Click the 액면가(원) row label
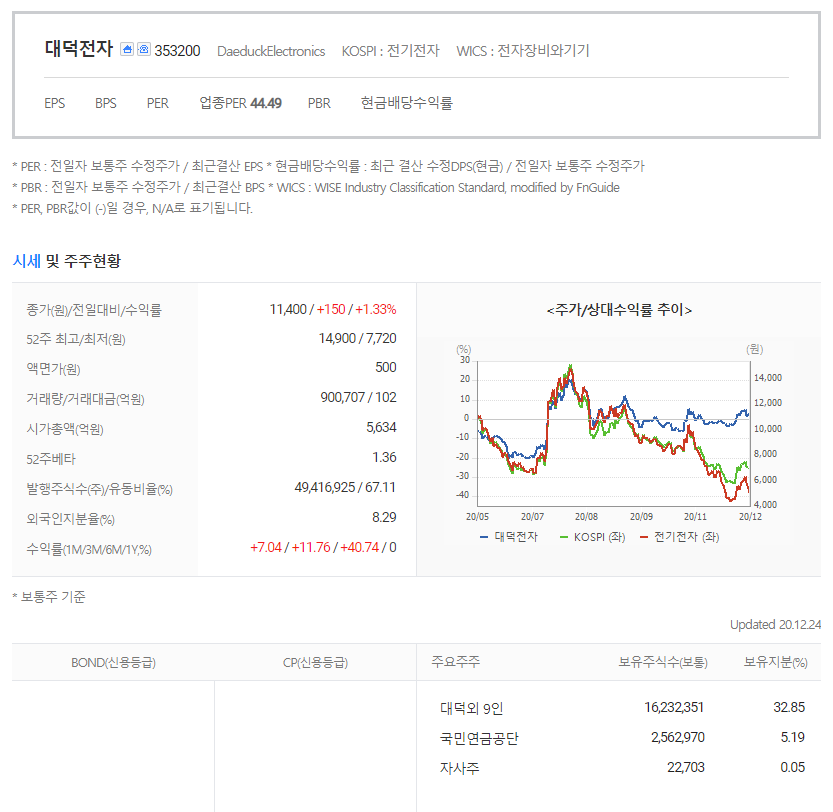The width and height of the screenshot is (833, 812). pyautogui.click(x=53, y=369)
